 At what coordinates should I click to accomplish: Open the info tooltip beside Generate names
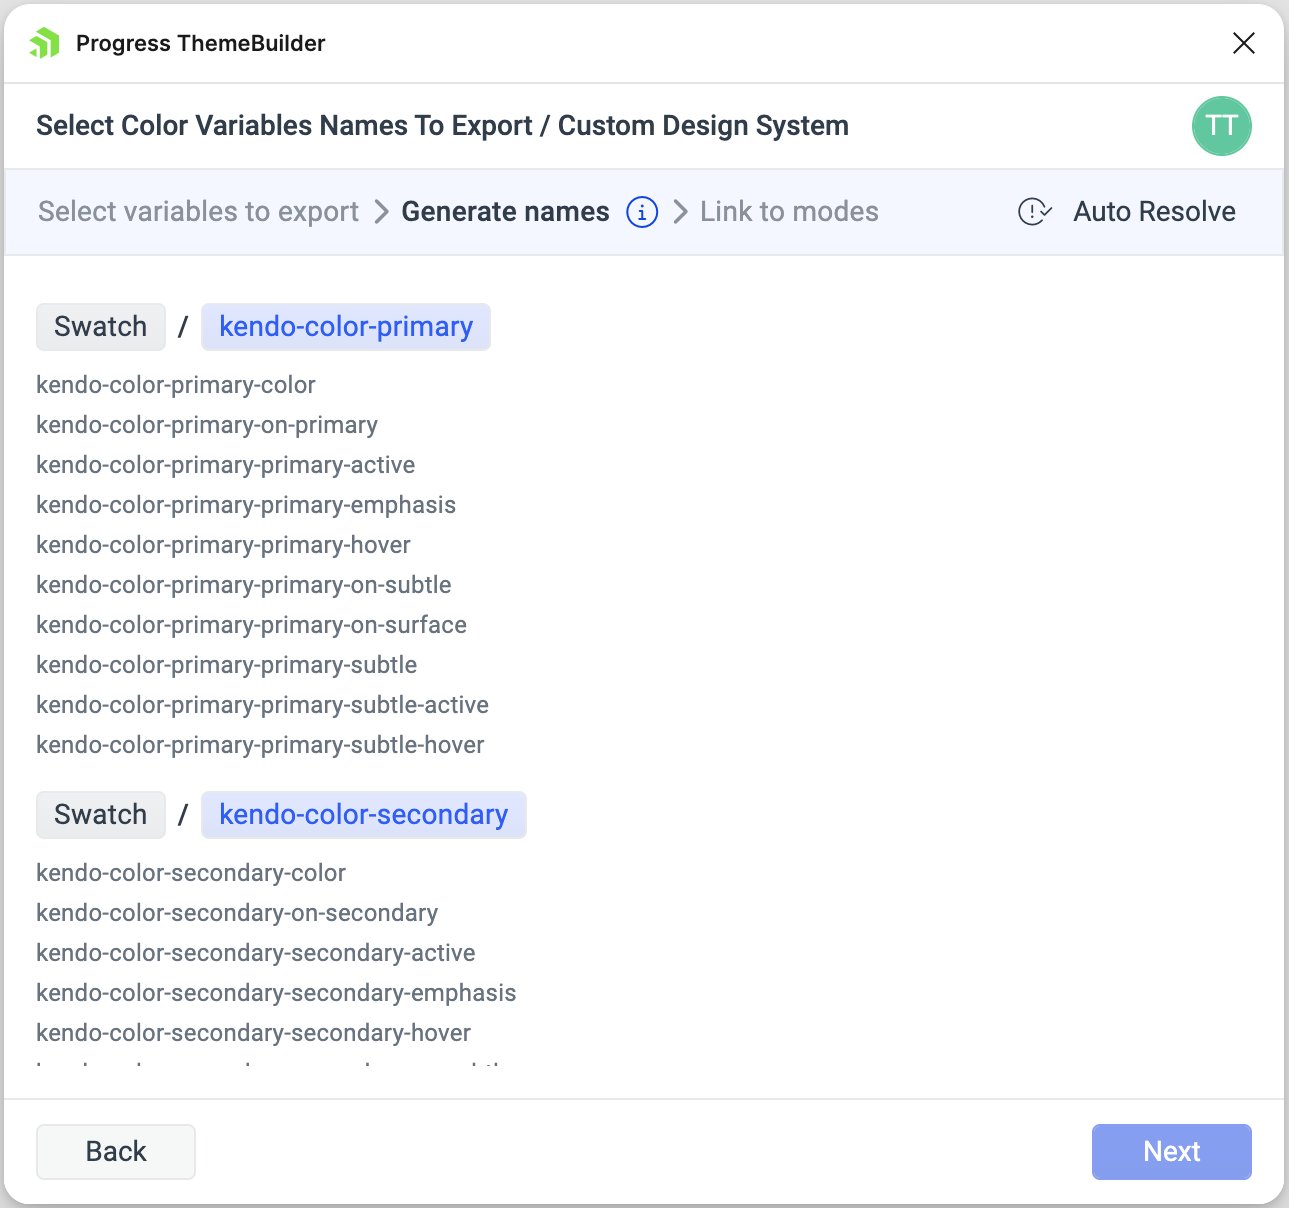pyautogui.click(x=641, y=212)
